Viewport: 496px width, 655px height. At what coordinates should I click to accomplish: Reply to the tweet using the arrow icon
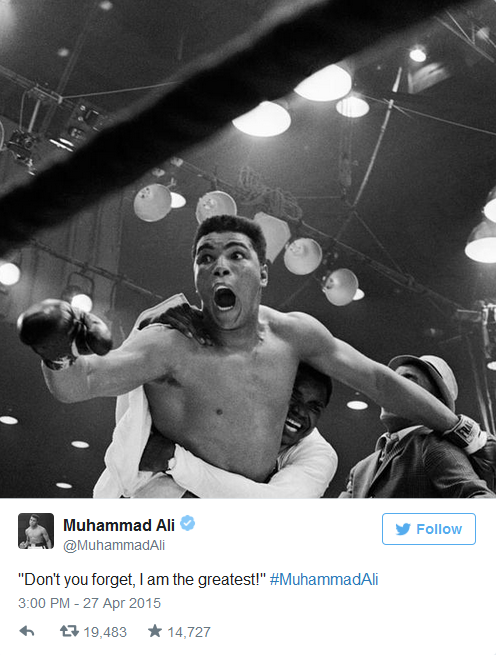coord(27,631)
